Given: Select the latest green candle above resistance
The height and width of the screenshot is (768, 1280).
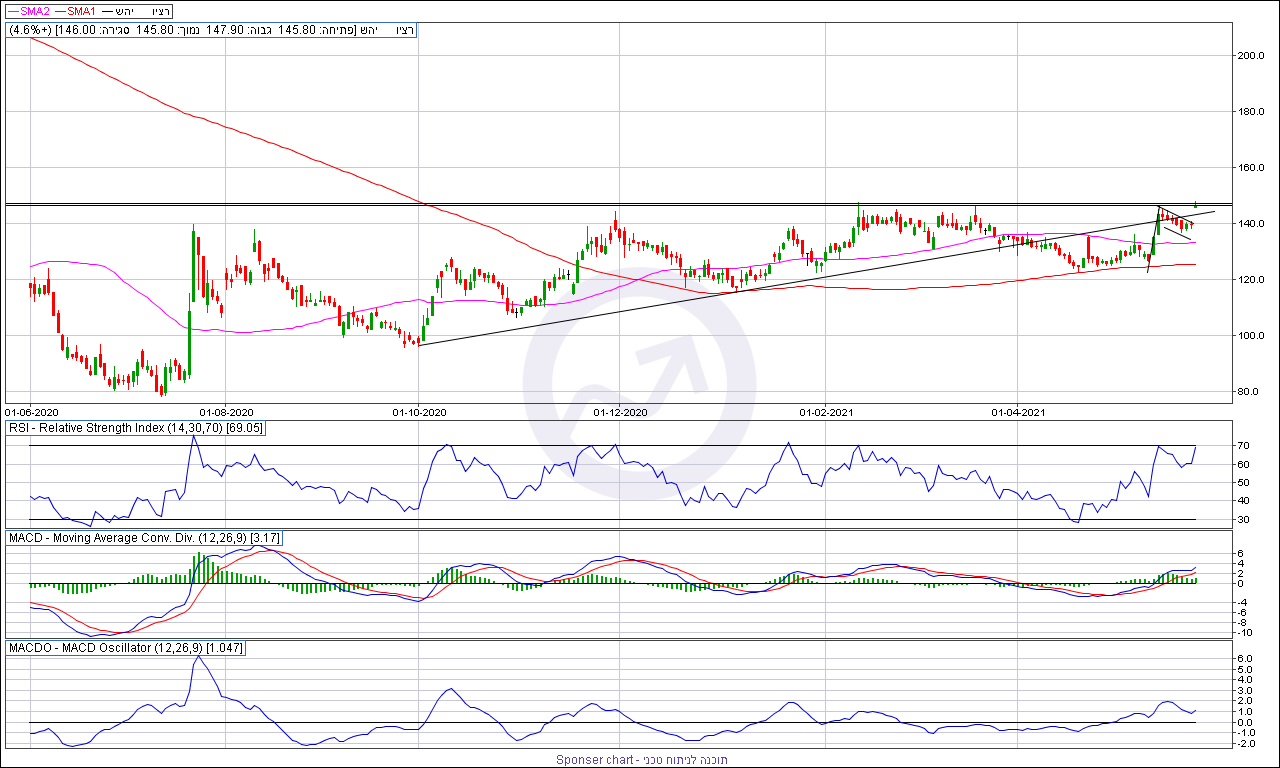Looking at the screenshot, I should point(1196,204).
